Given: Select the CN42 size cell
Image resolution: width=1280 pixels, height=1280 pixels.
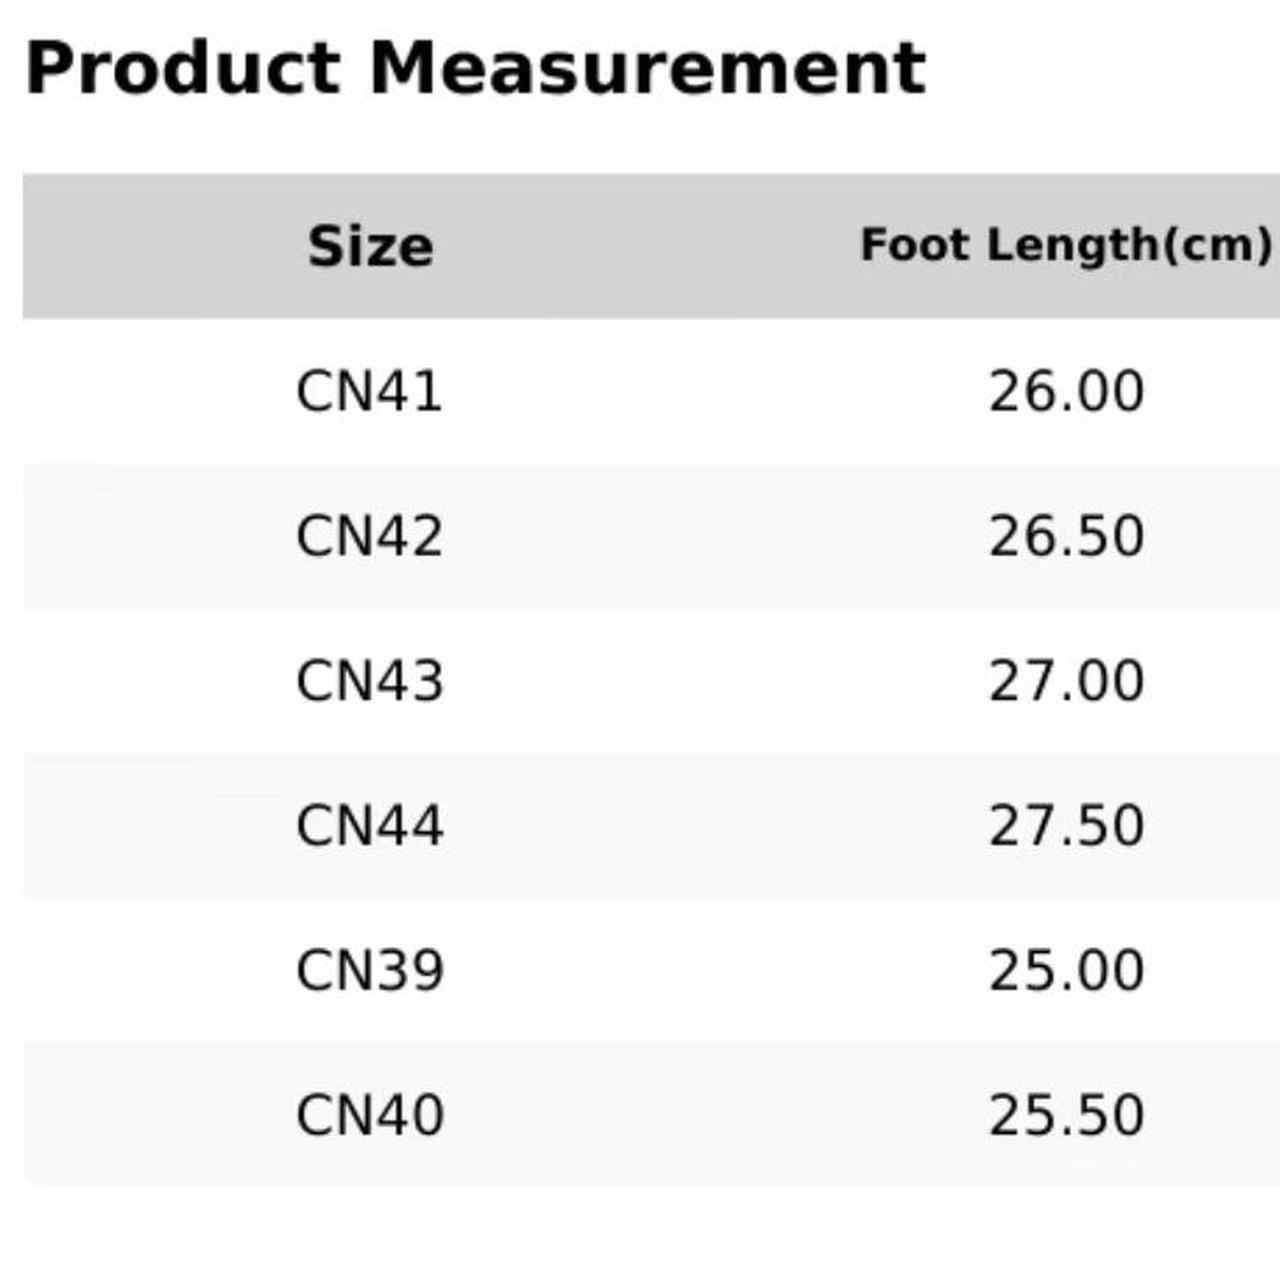Looking at the screenshot, I should [x=369, y=536].
